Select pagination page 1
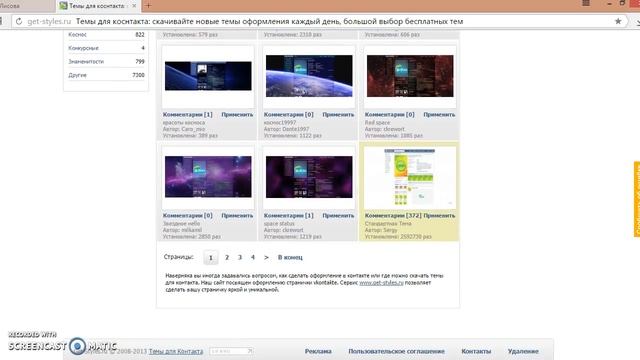 [x=211, y=258]
